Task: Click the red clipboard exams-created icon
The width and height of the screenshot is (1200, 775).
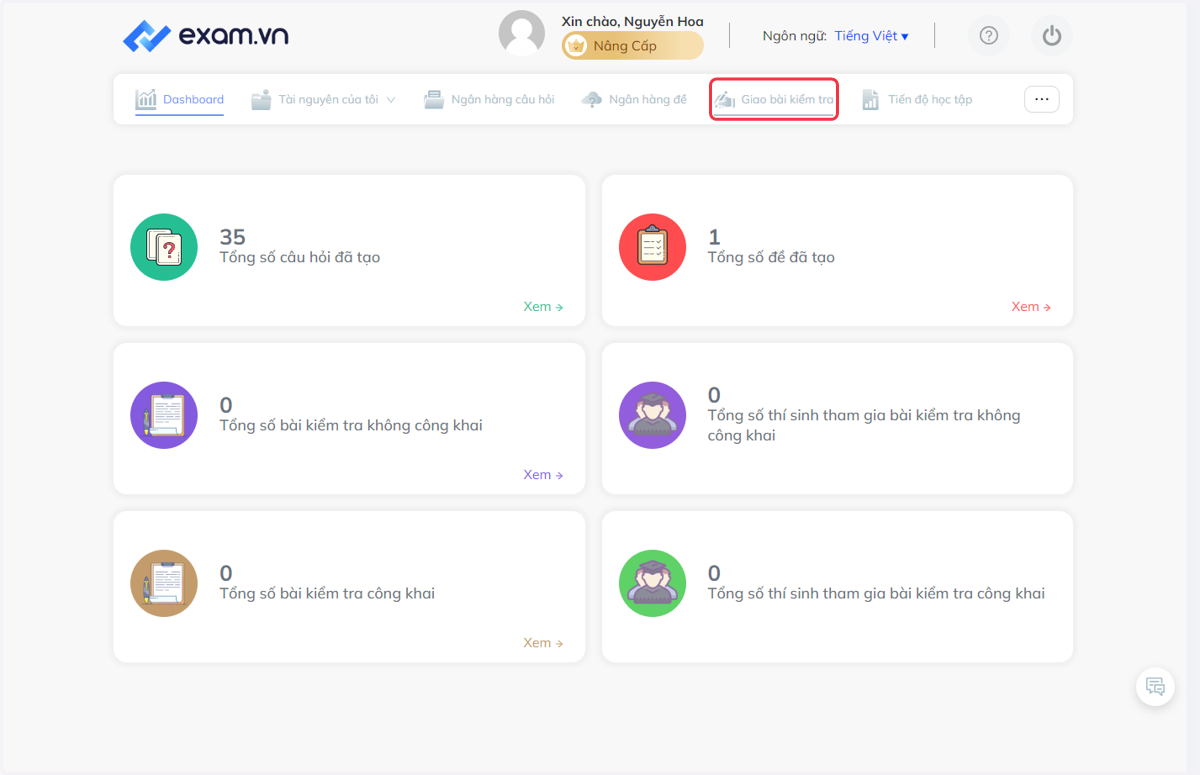Action: (652, 247)
